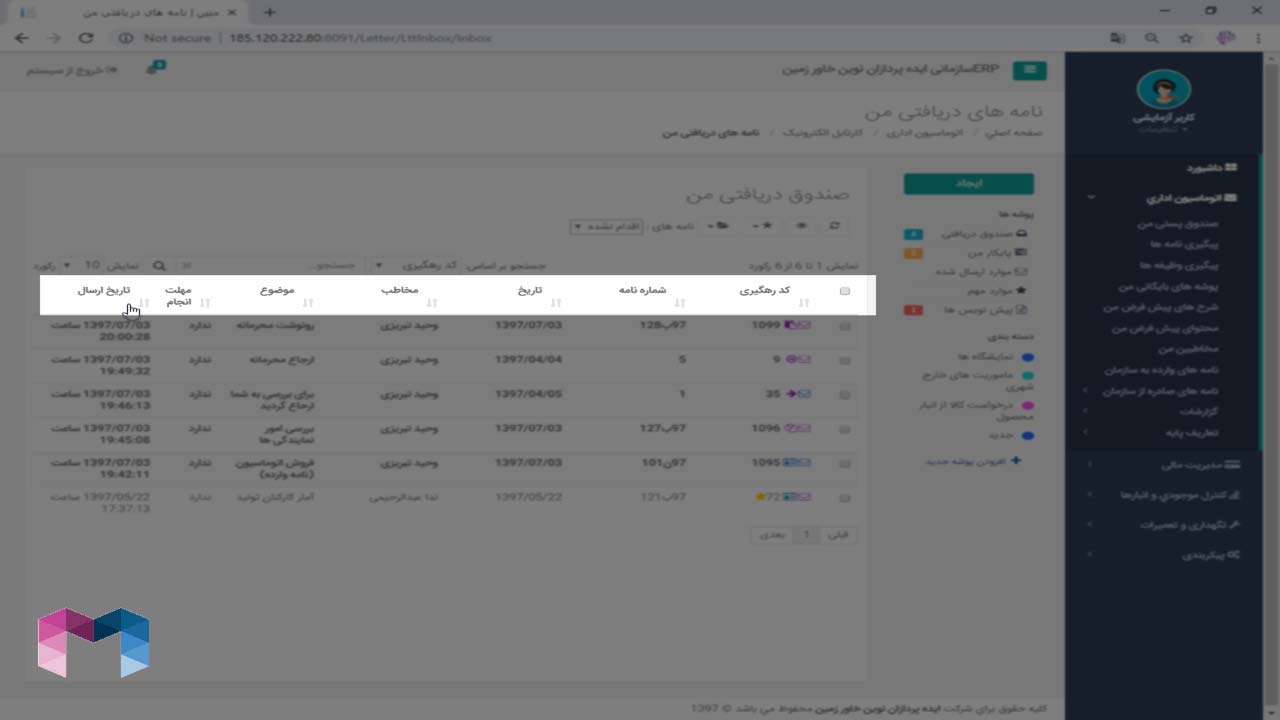Open the notifications bell icon
Viewport: 1280px width, 720px height.
pyautogui.click(x=155, y=69)
